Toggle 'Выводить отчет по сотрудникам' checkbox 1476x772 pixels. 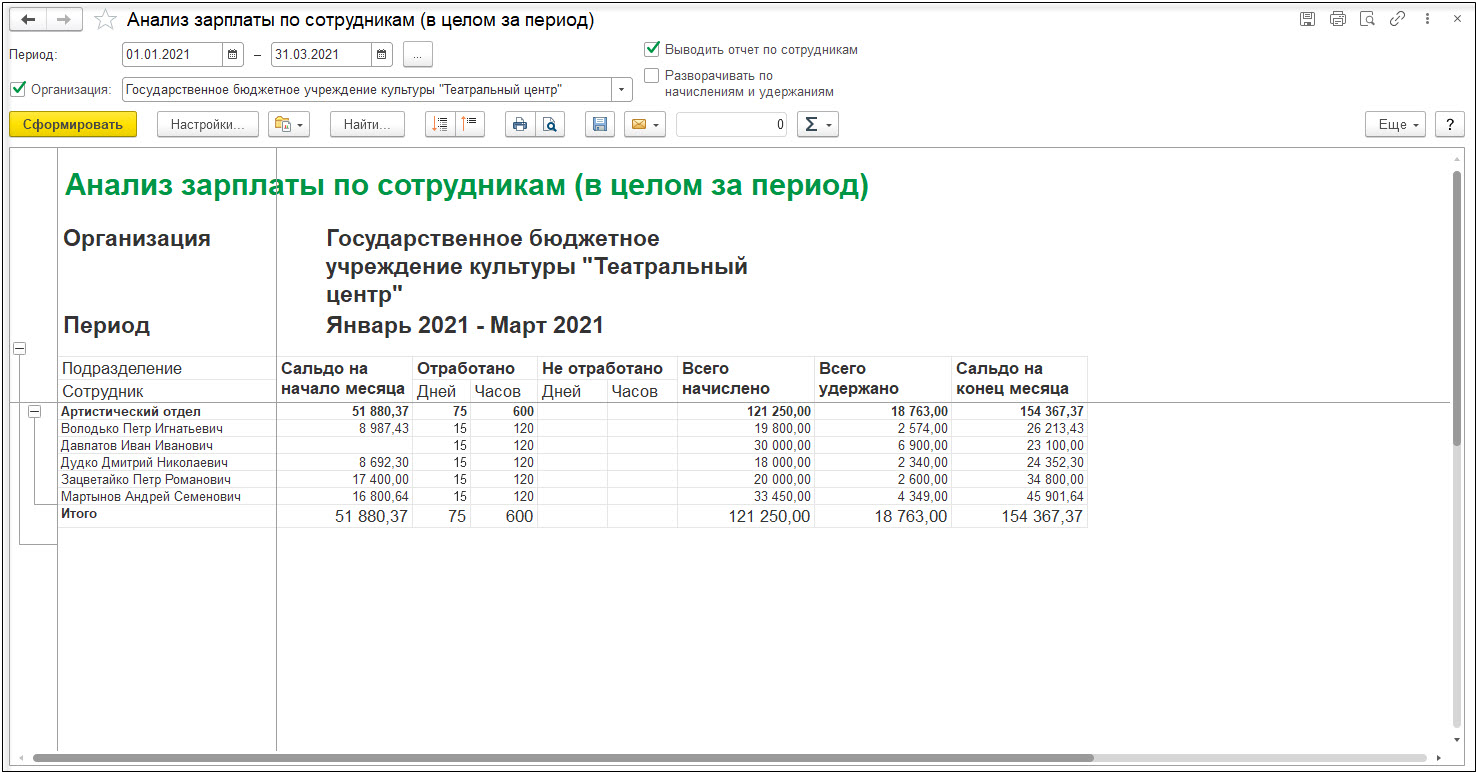tap(652, 49)
